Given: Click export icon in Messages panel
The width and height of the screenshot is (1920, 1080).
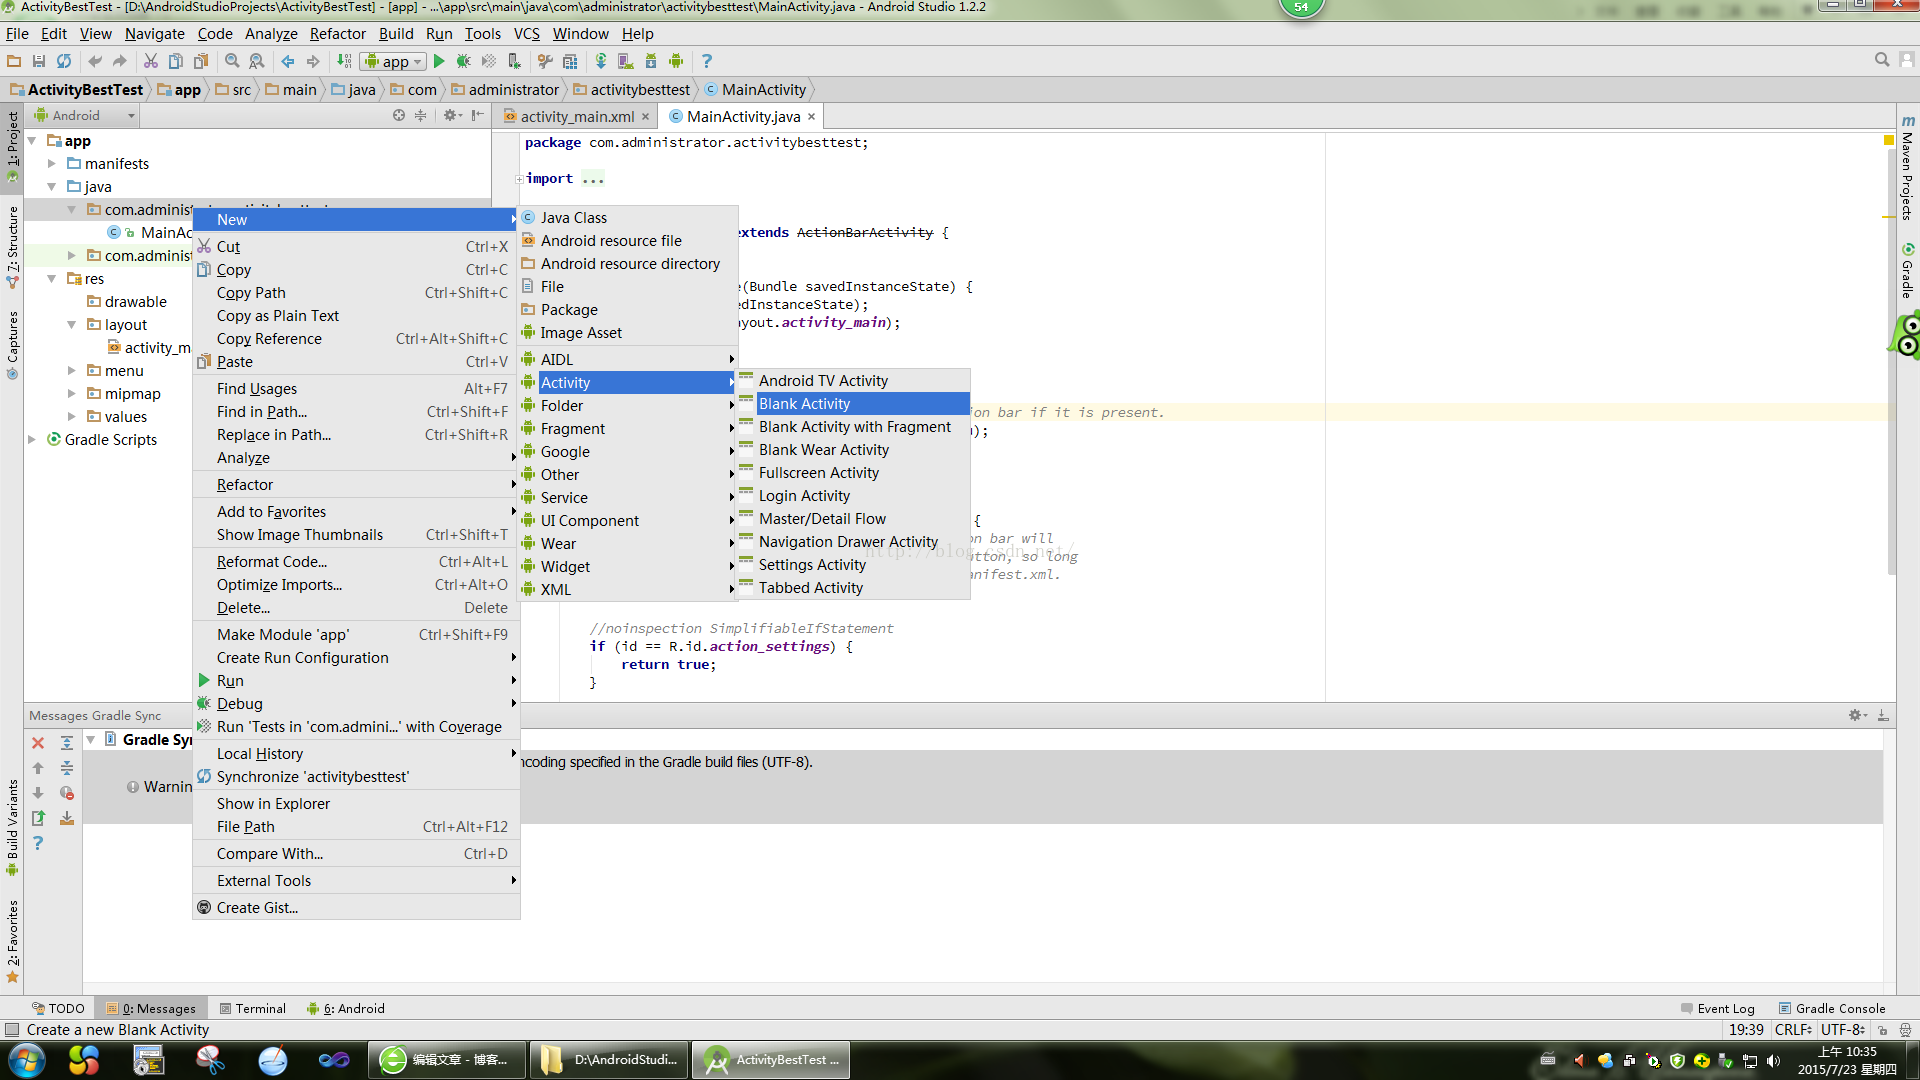Looking at the screenshot, I should click(38, 818).
